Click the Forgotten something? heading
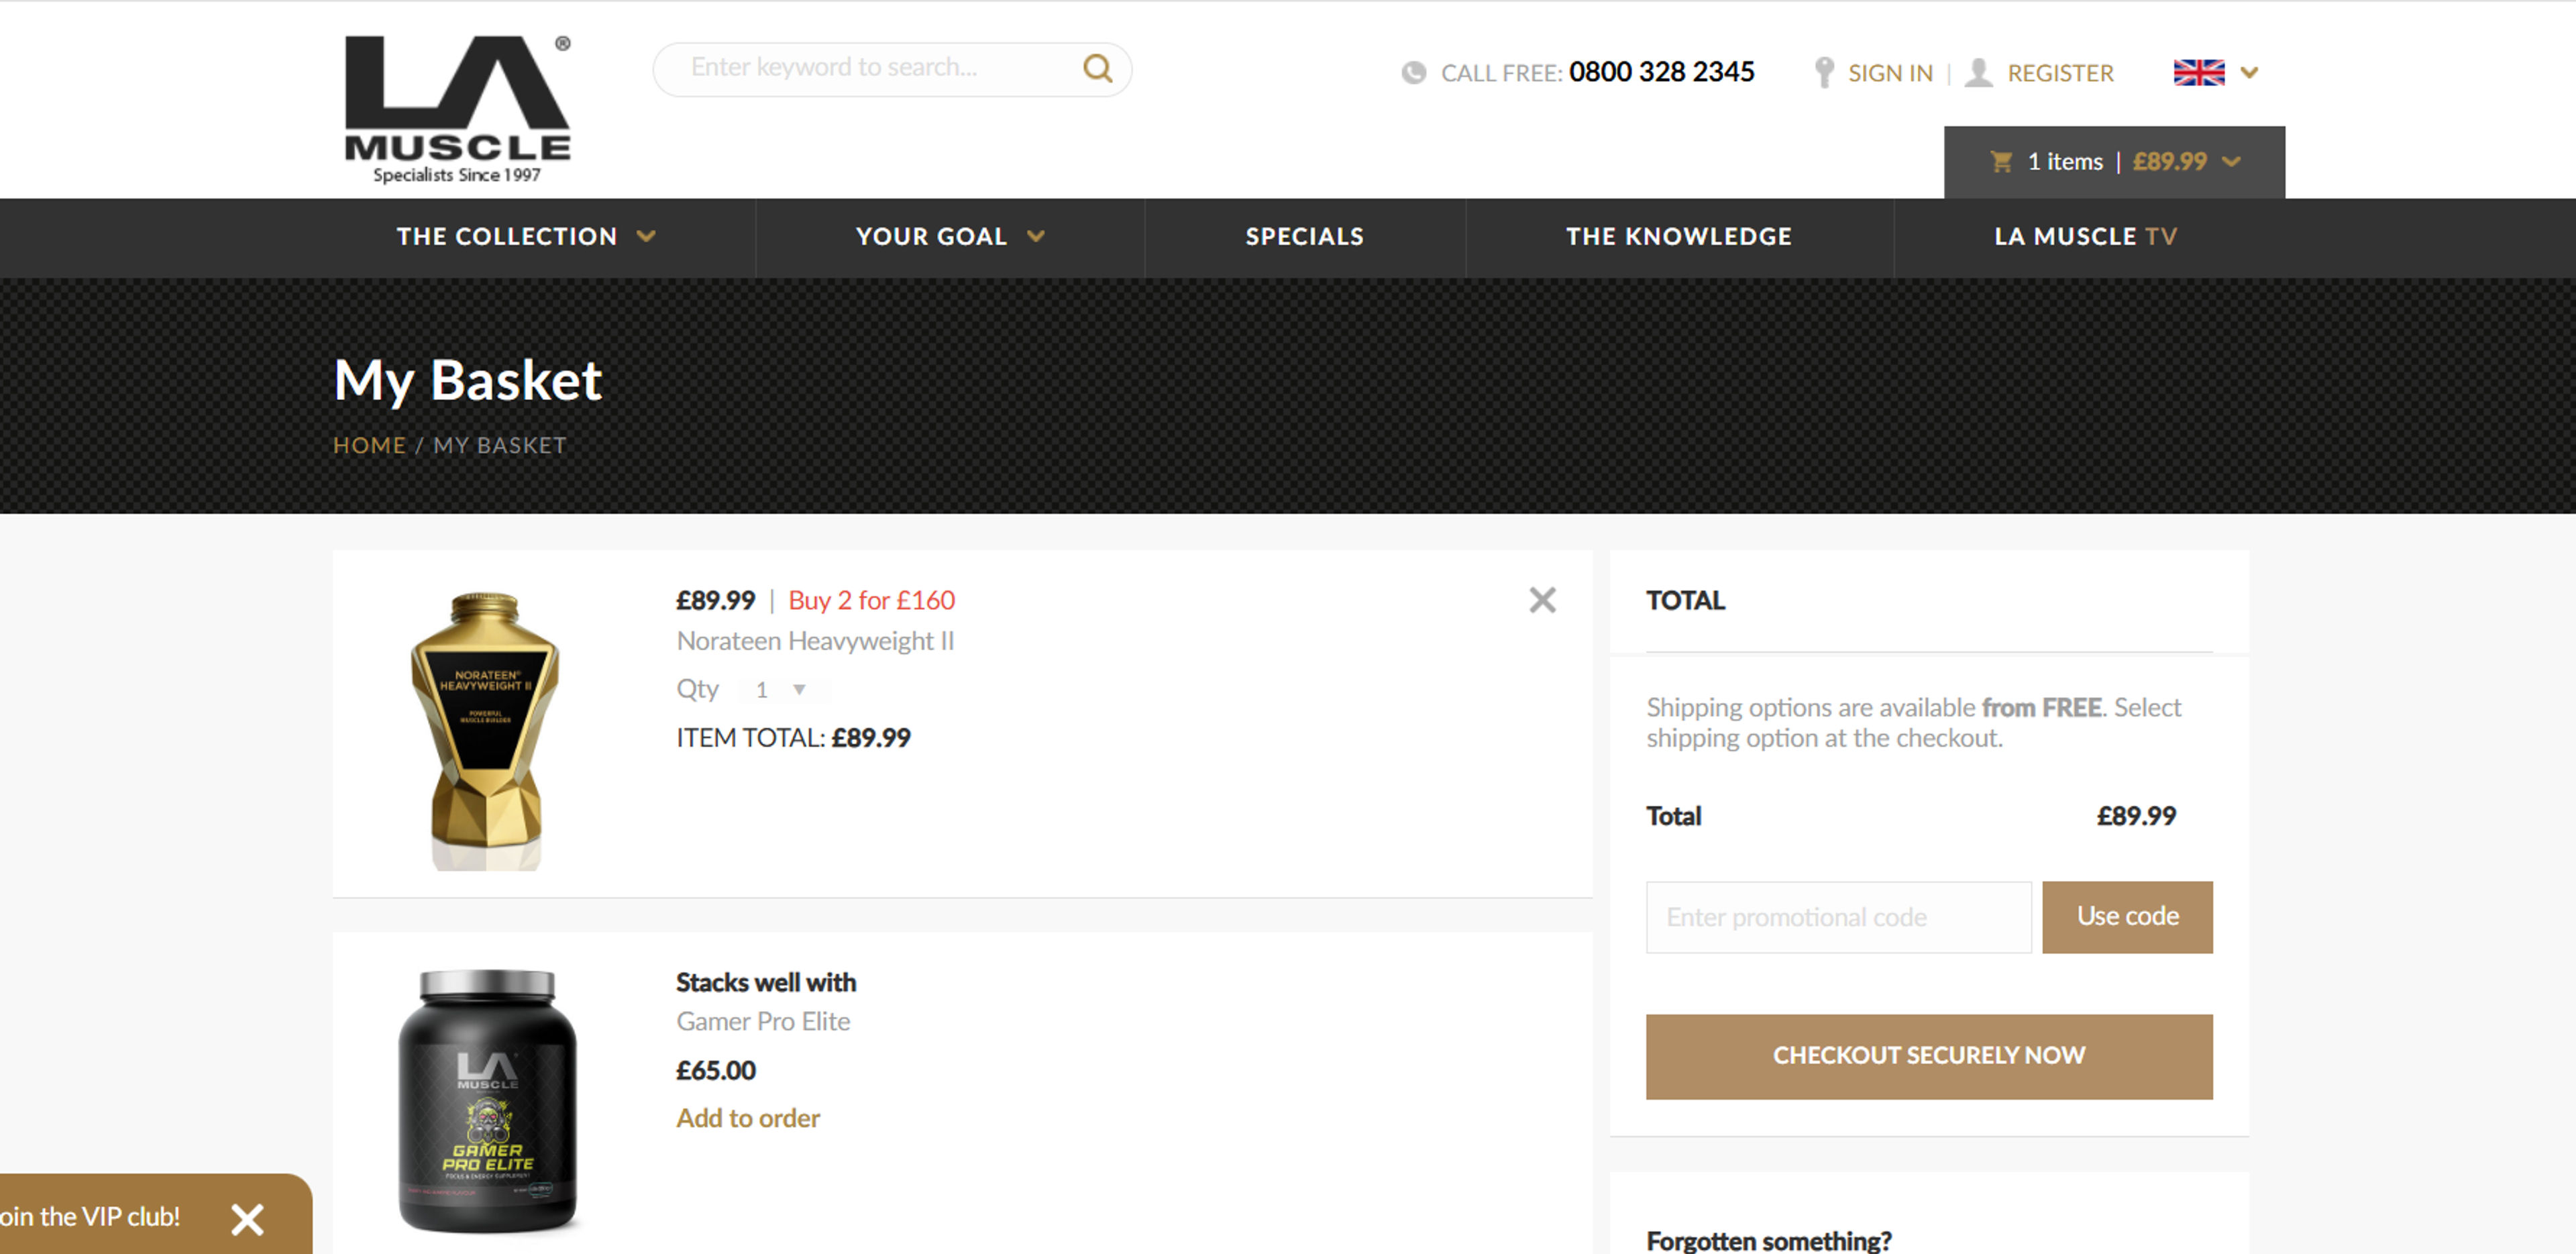 [1768, 1240]
